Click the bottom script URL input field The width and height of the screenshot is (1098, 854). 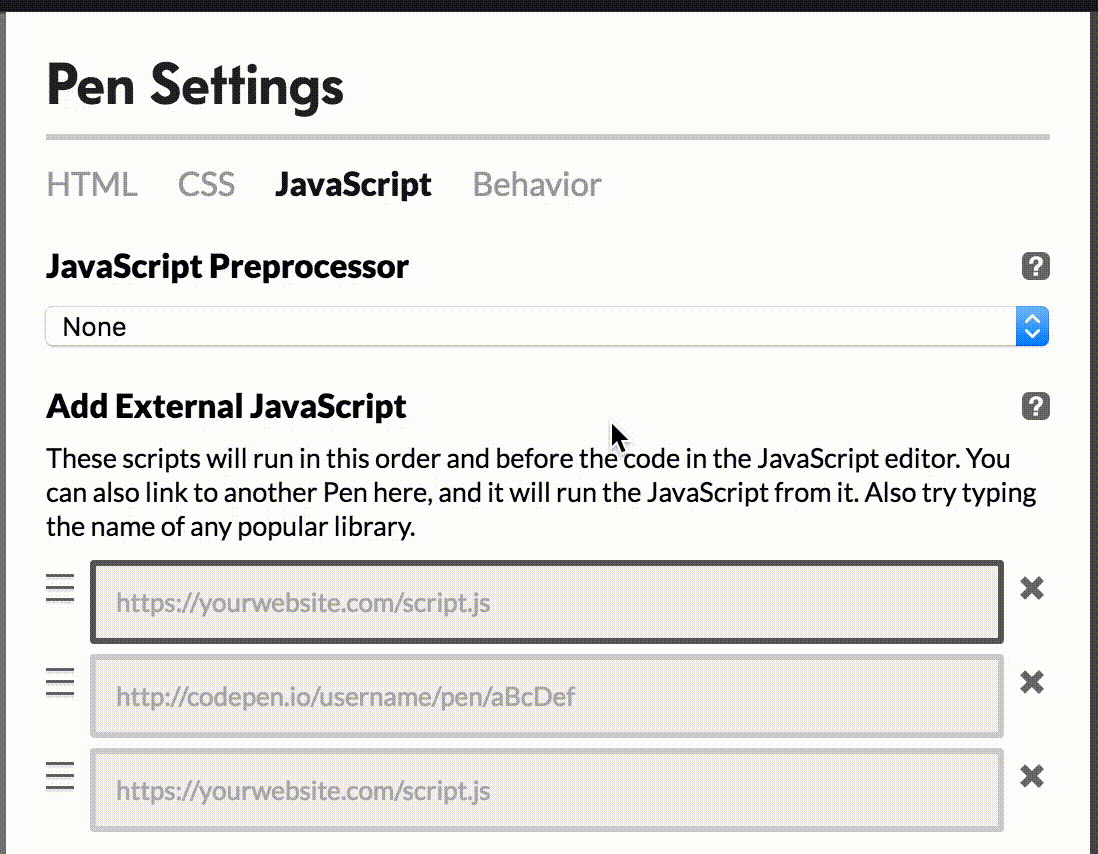[x=547, y=790]
